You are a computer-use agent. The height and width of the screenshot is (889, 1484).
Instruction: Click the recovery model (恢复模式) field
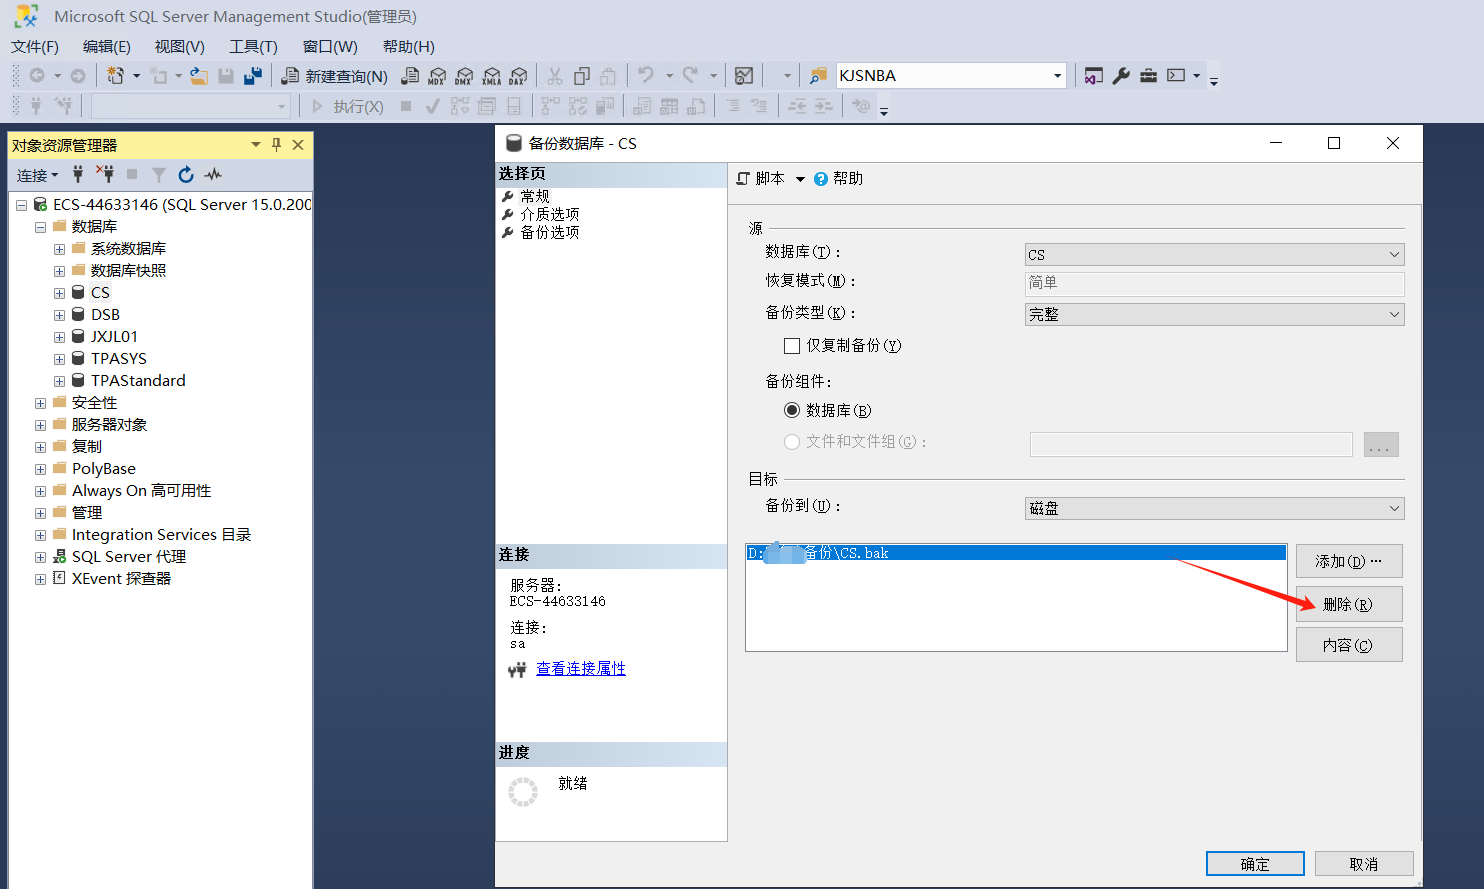[x=1214, y=283]
